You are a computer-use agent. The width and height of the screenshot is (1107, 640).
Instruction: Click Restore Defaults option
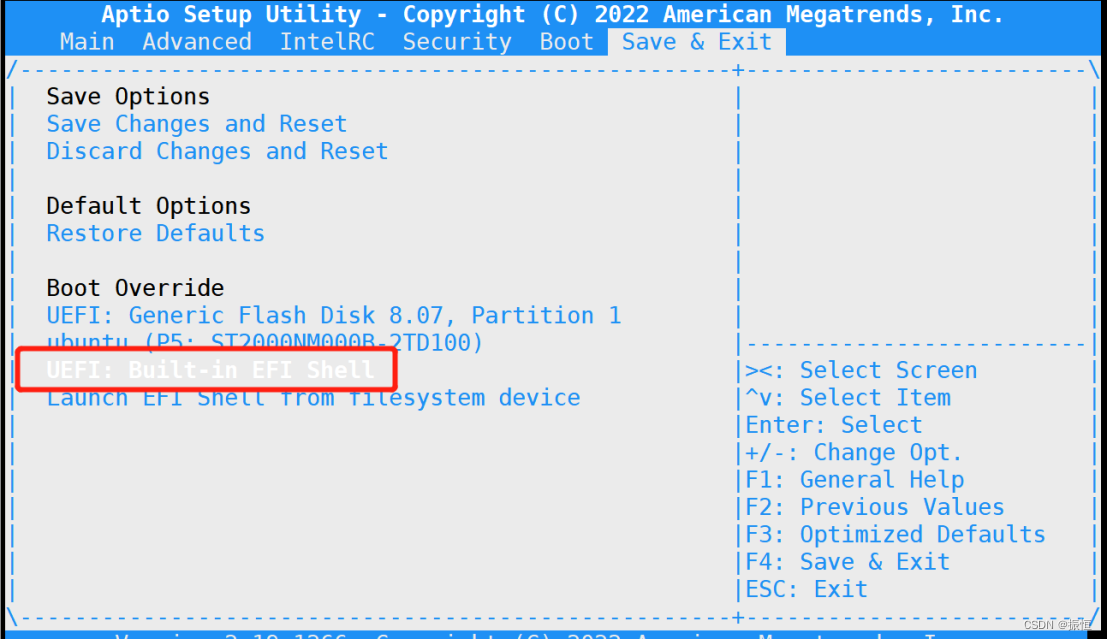click(x=155, y=234)
